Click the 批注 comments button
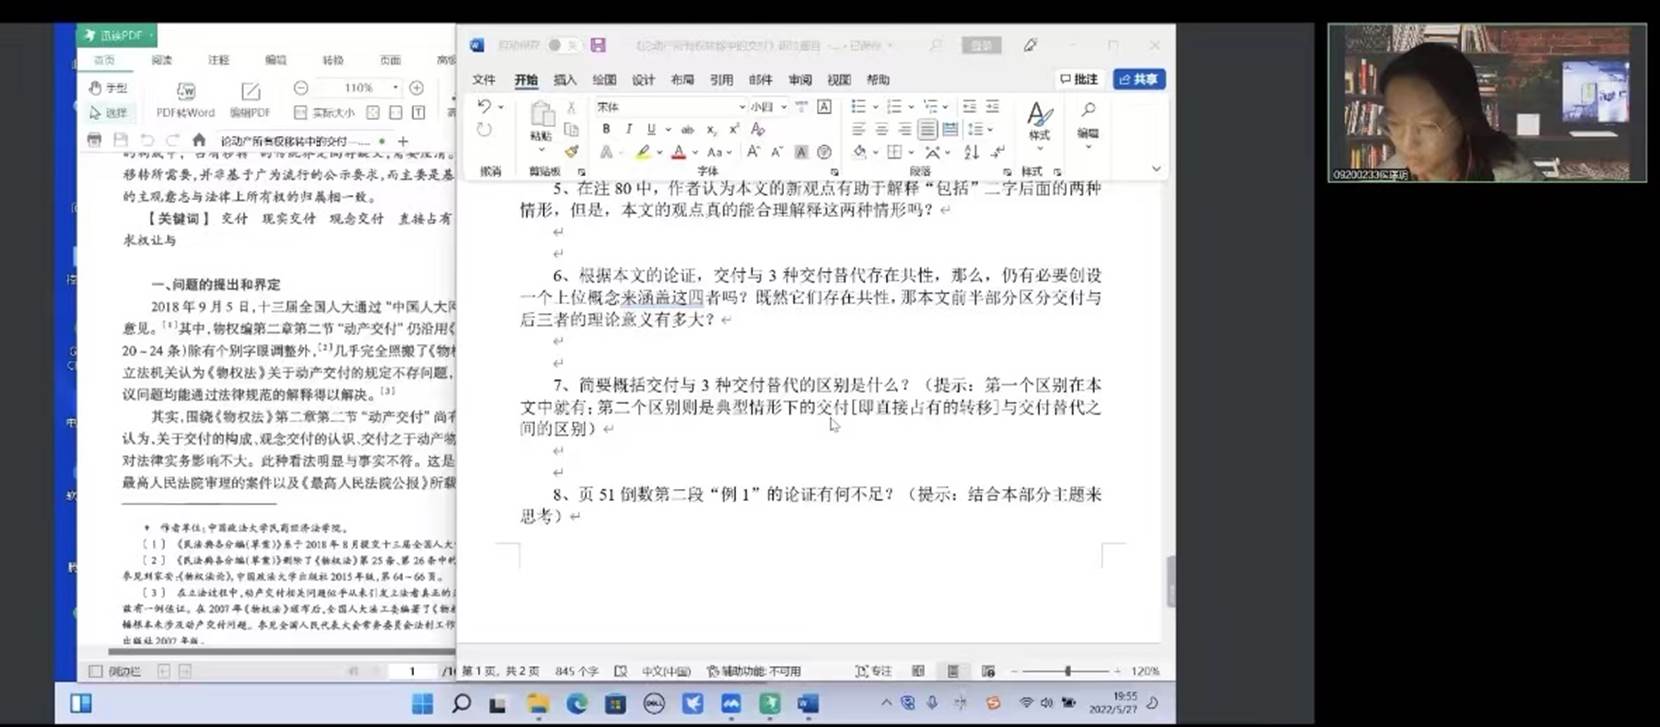This screenshot has width=1660, height=727. (x=1079, y=79)
